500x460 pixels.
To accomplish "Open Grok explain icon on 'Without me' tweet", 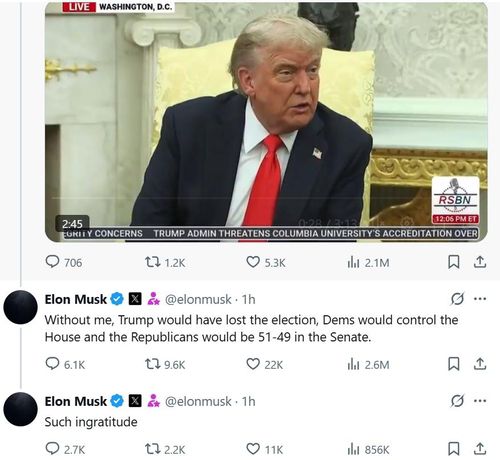I will click(457, 299).
